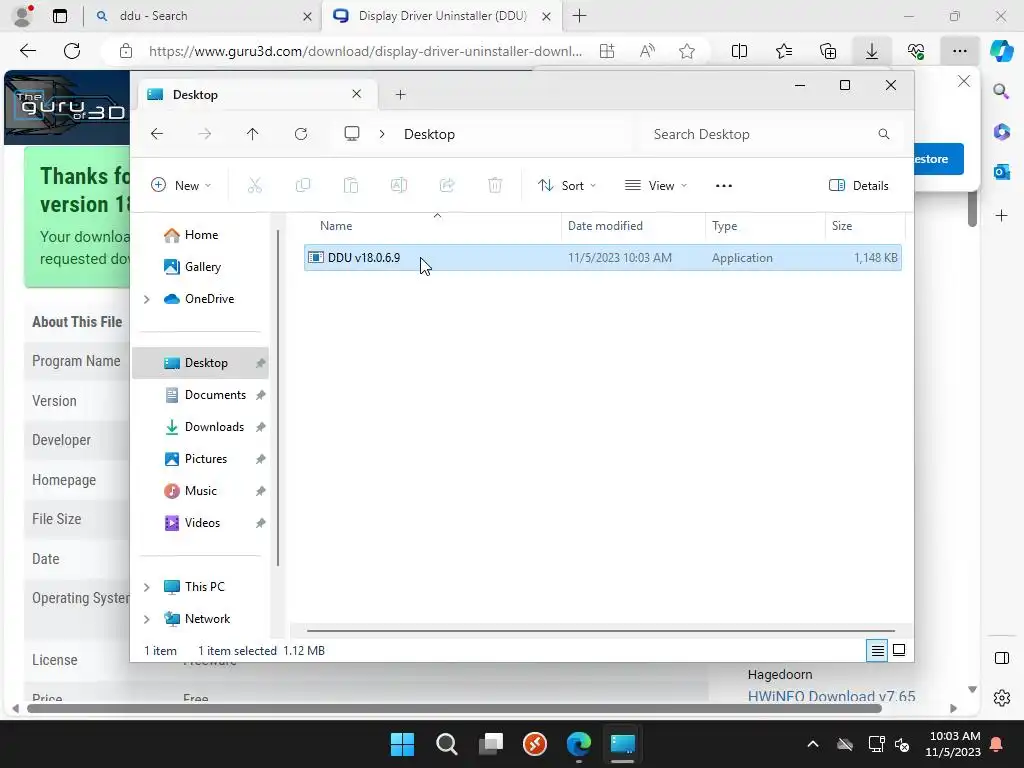
Task: Click the Copy icon in Explorer toolbar
Action: 302,185
